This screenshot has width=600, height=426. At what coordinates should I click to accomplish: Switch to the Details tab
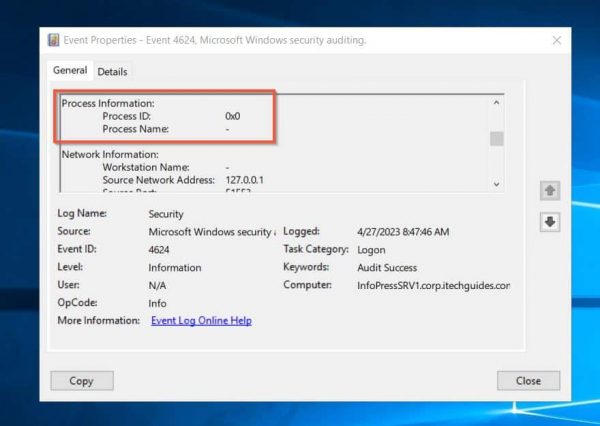112,72
